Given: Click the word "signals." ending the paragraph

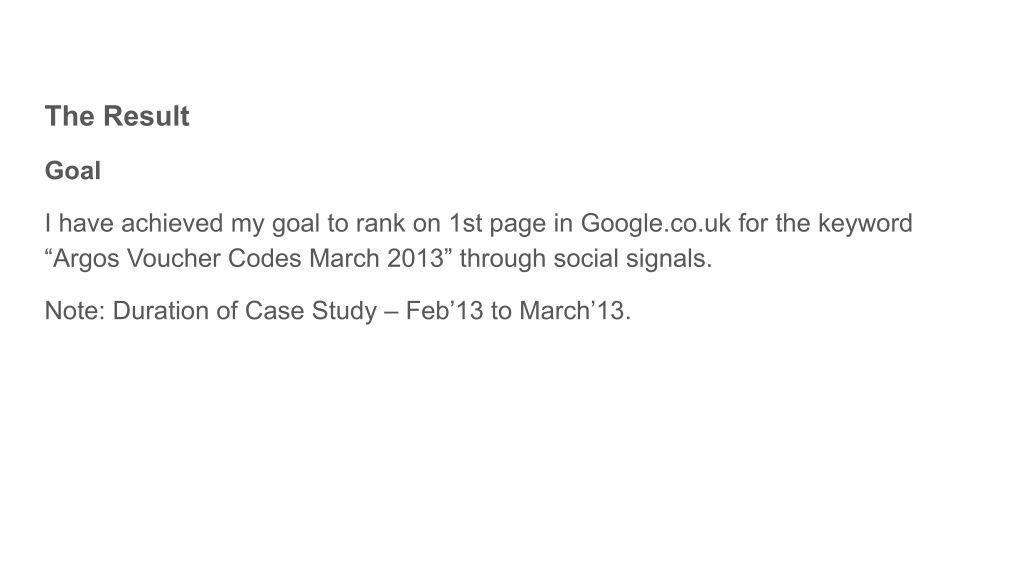Looking at the screenshot, I should click(x=669, y=259).
